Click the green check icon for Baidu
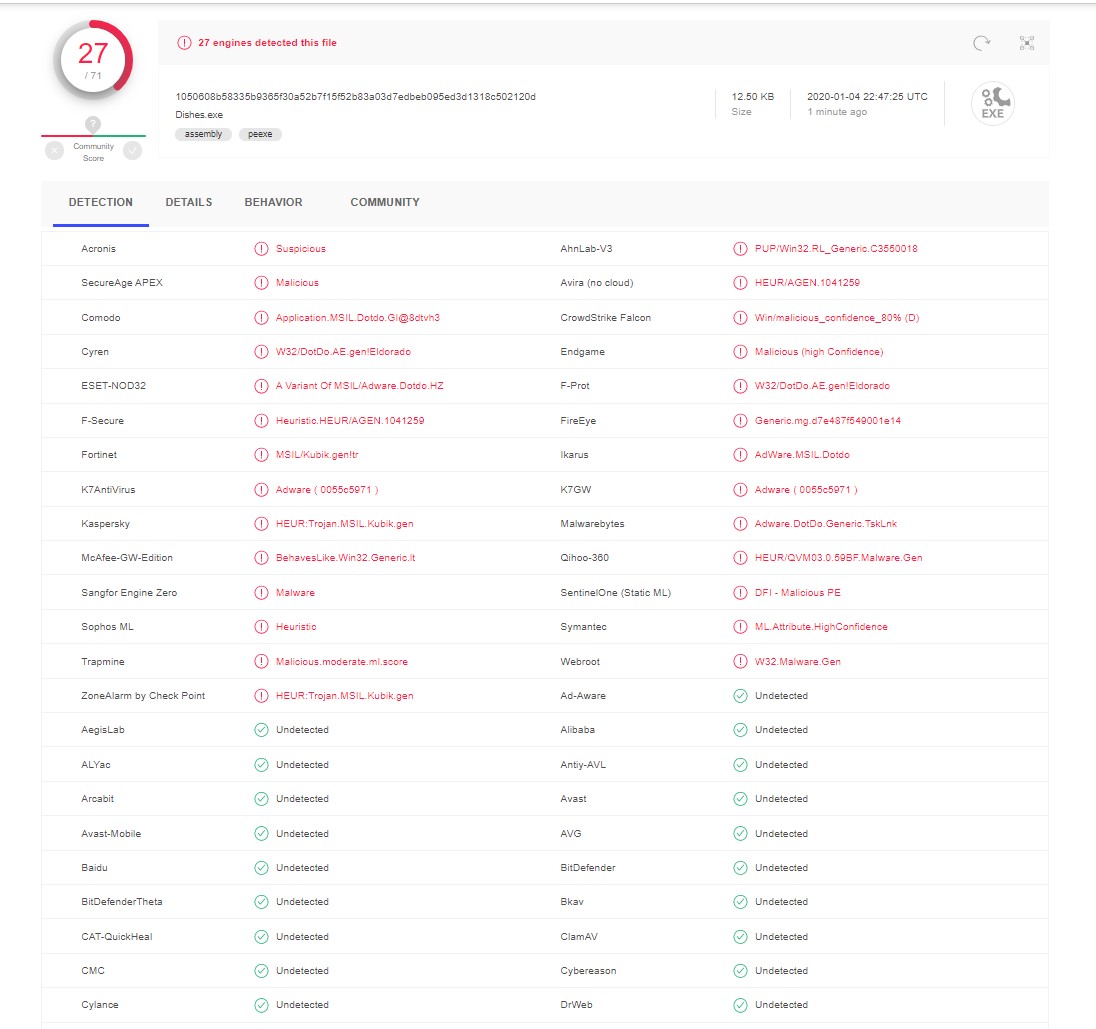This screenshot has height=1029, width=1096. coord(261,868)
